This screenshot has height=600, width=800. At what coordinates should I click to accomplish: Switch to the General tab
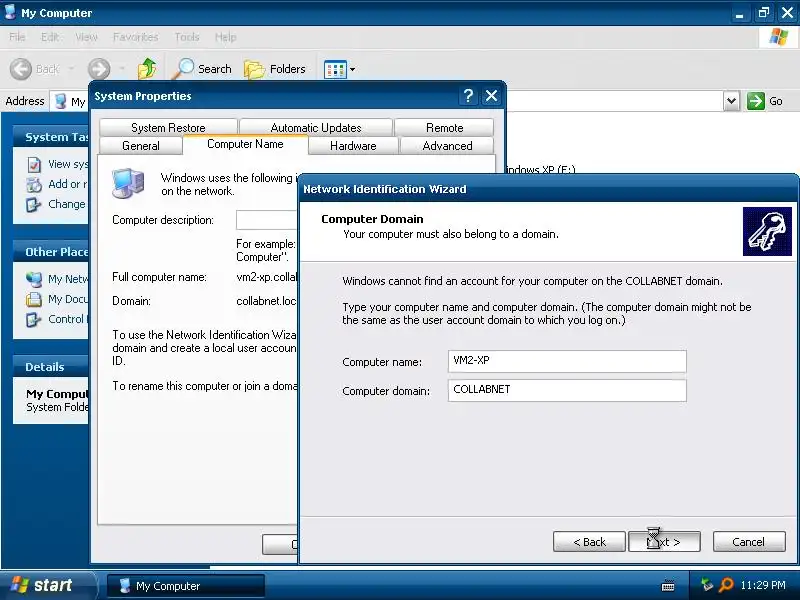tap(141, 146)
